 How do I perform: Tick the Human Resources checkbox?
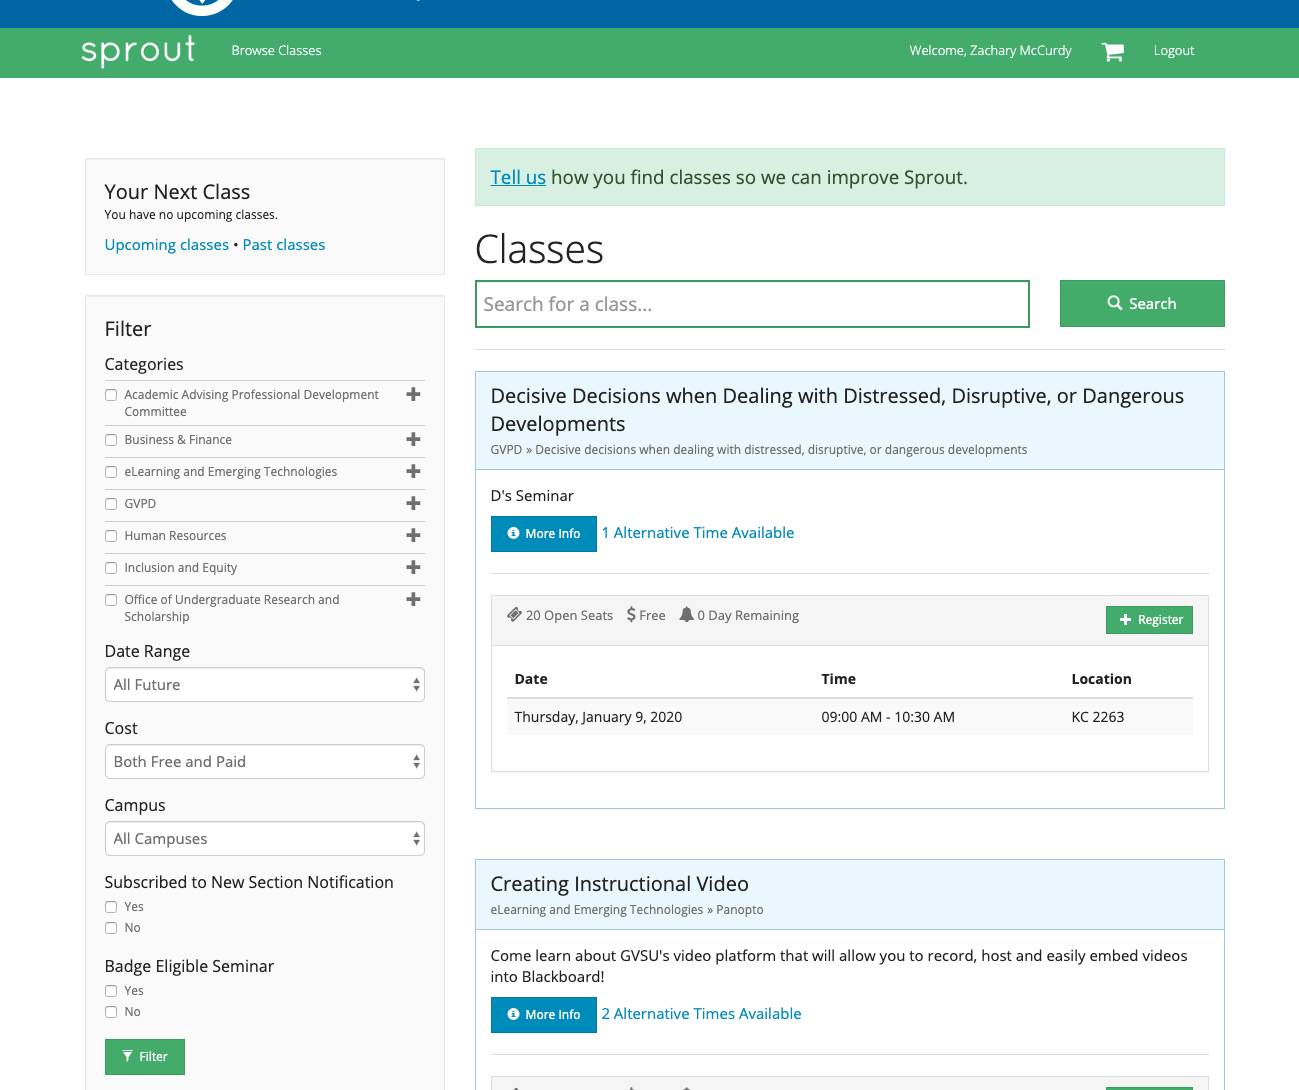click(x=111, y=536)
